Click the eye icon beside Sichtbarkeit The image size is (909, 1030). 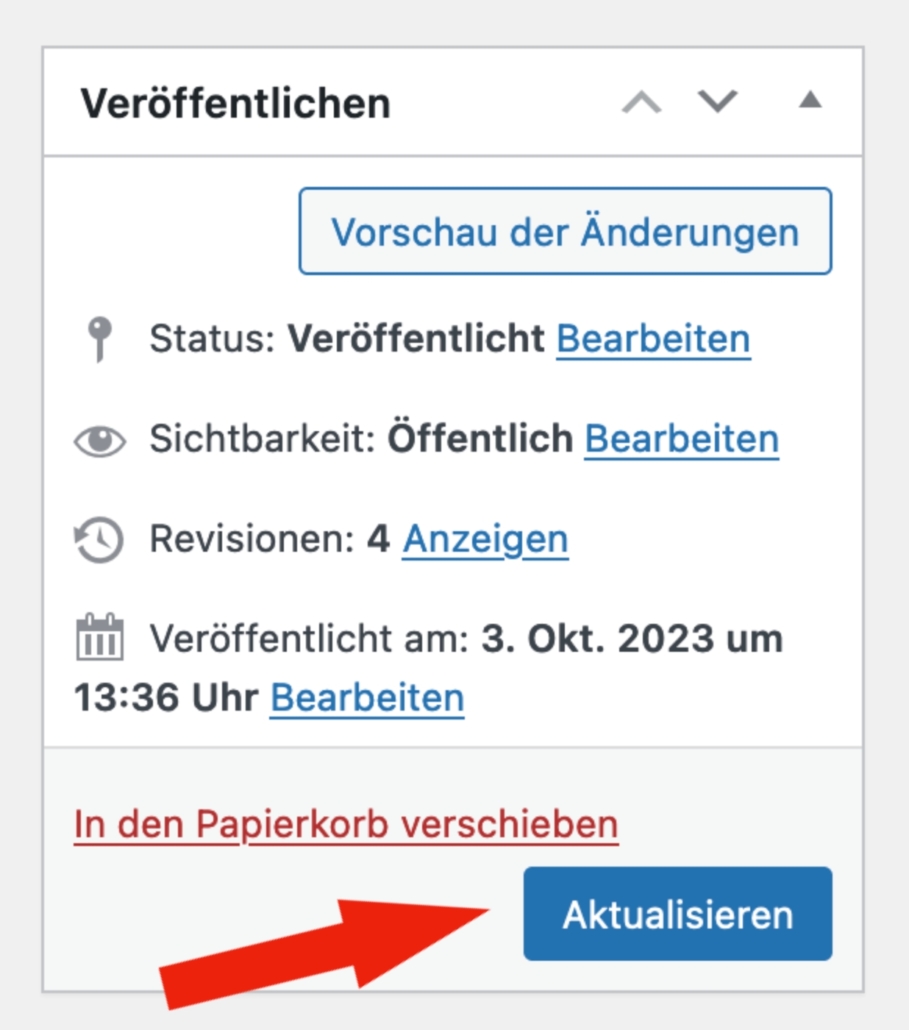(100, 440)
